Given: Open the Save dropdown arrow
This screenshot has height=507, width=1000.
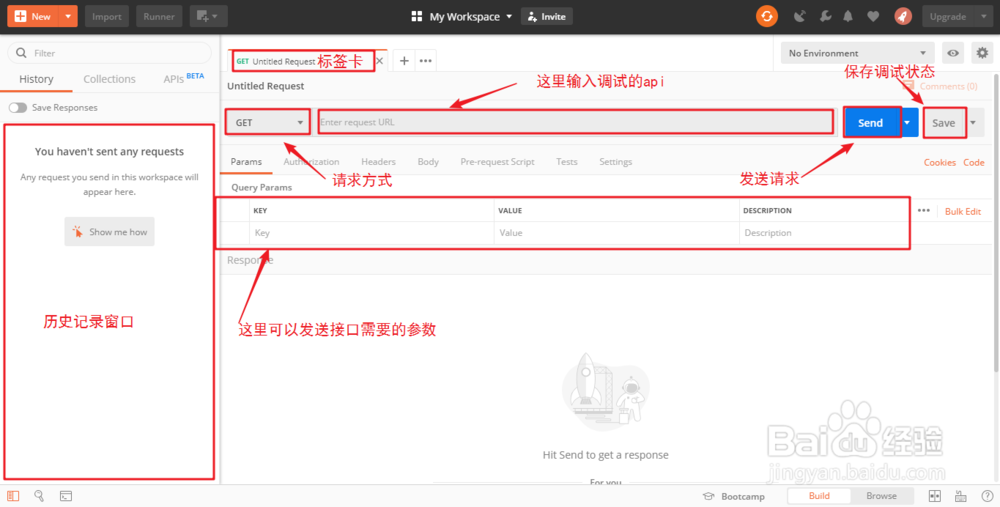Looking at the screenshot, I should 973,123.
